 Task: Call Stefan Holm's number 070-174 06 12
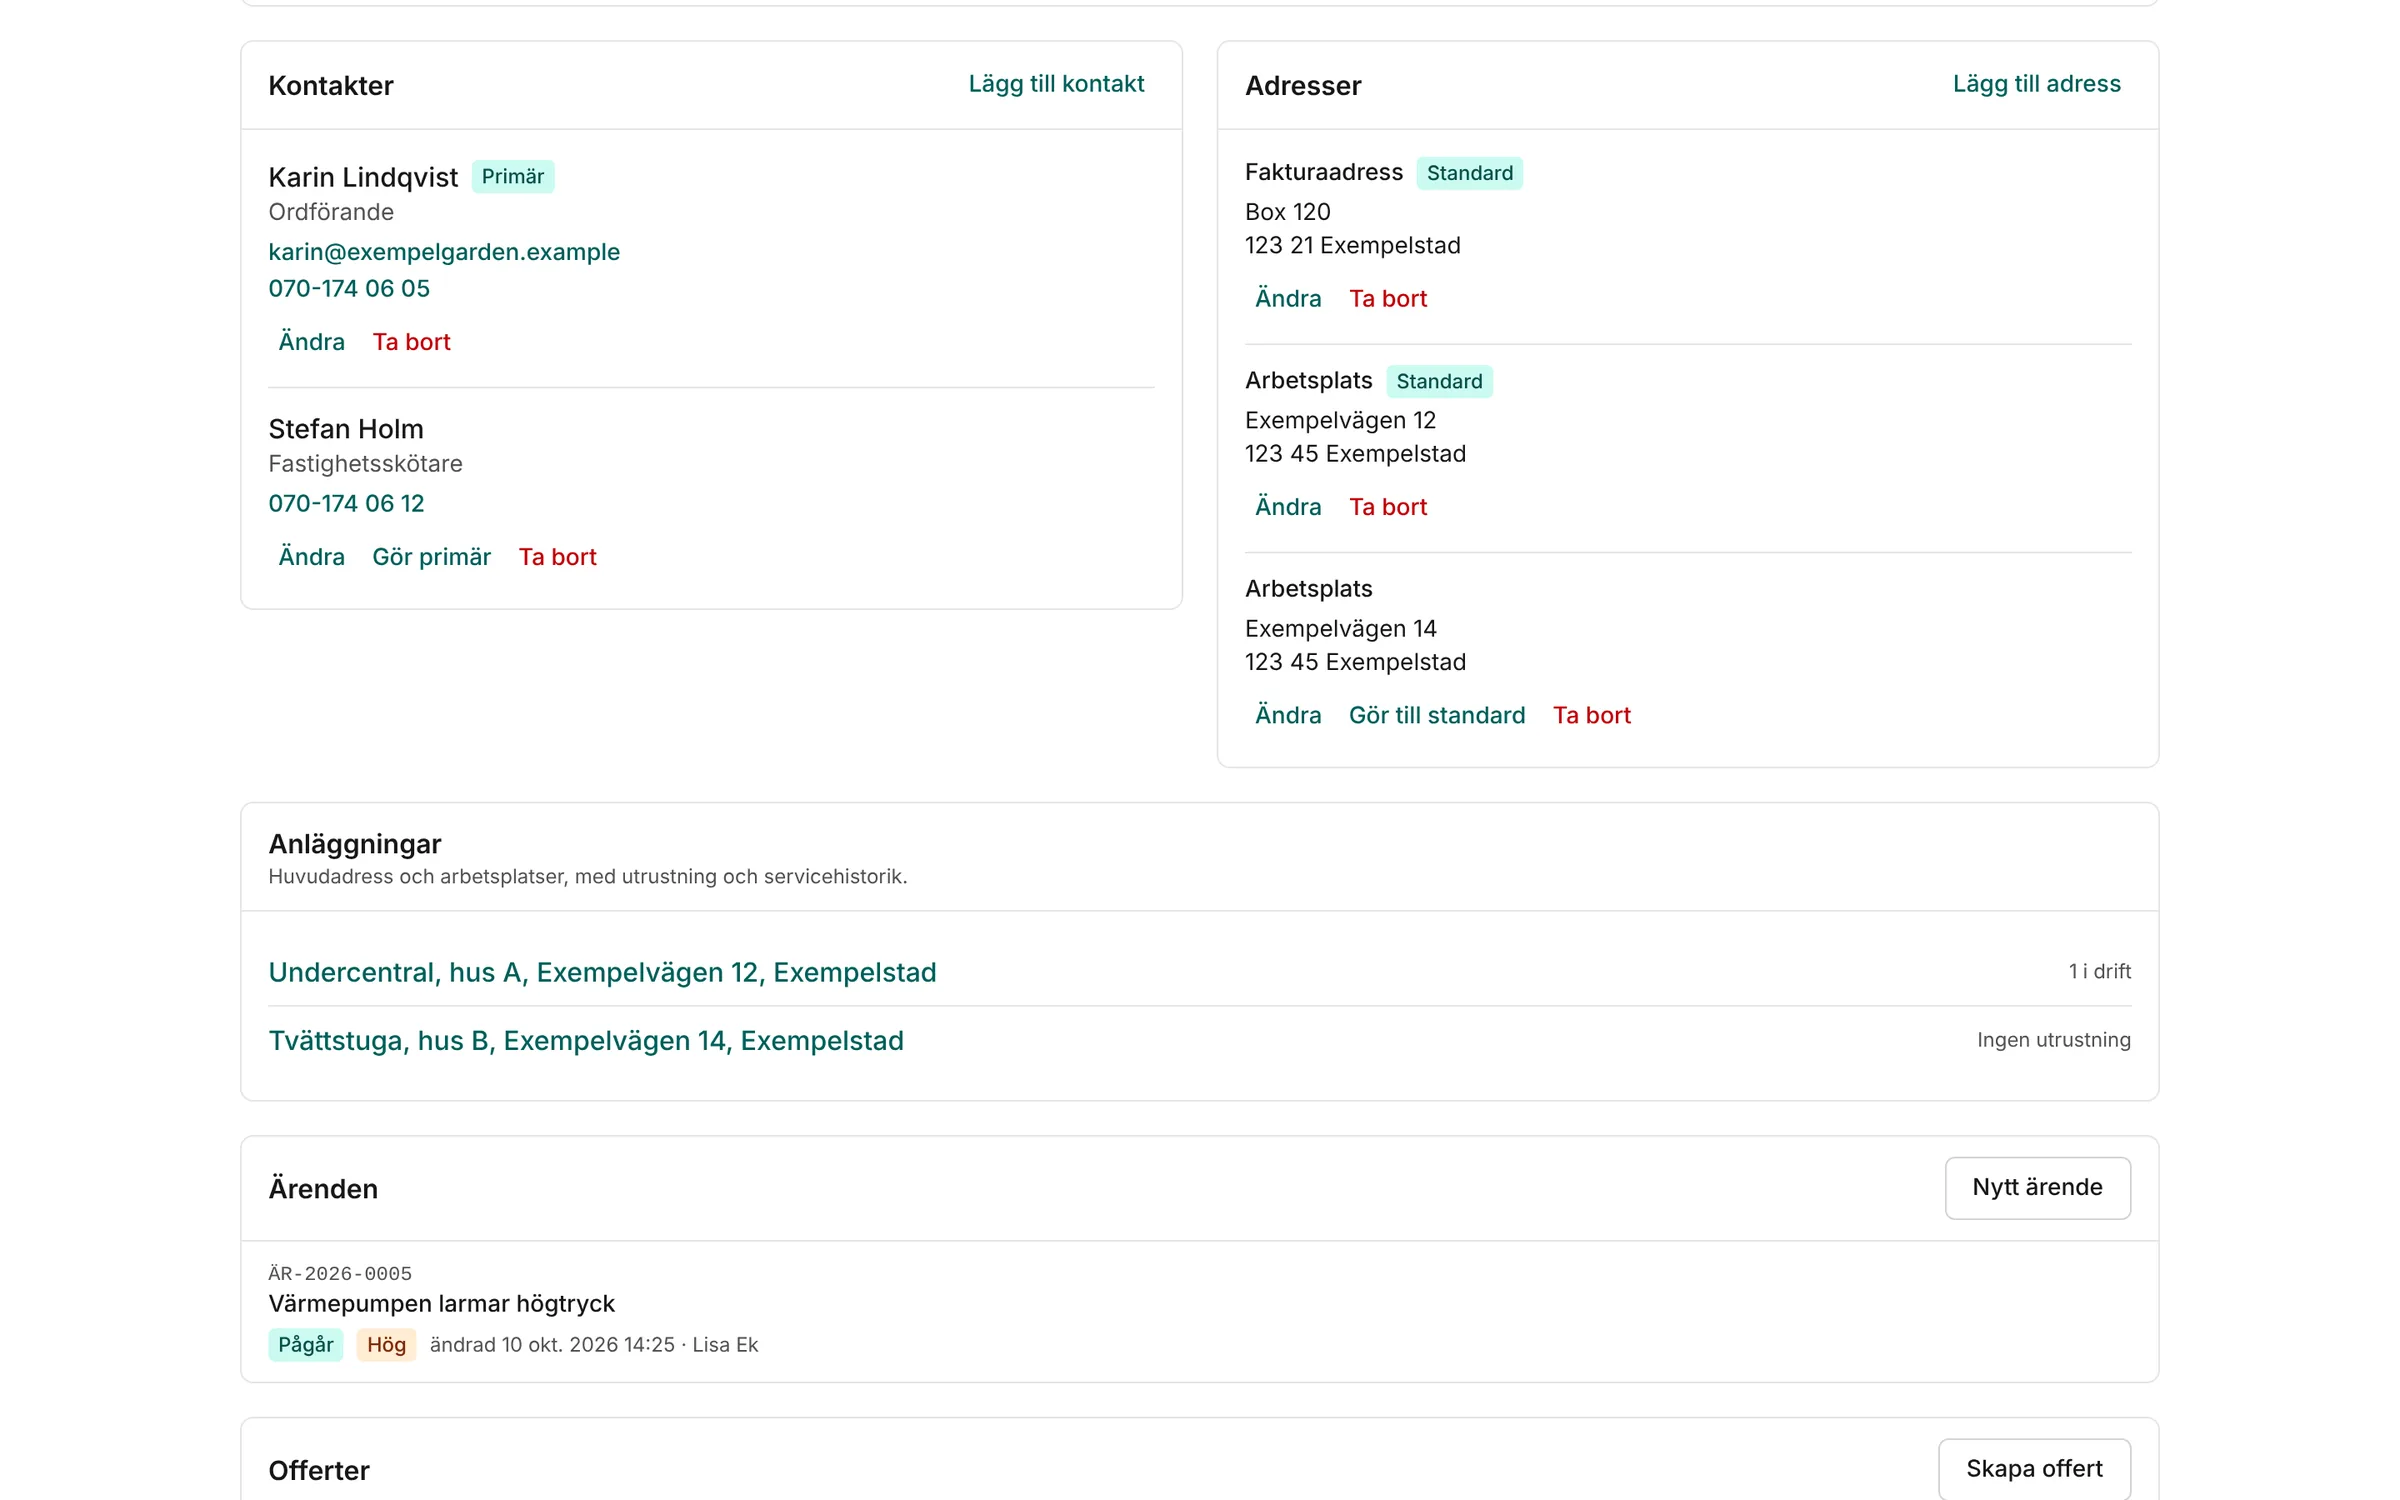346,504
